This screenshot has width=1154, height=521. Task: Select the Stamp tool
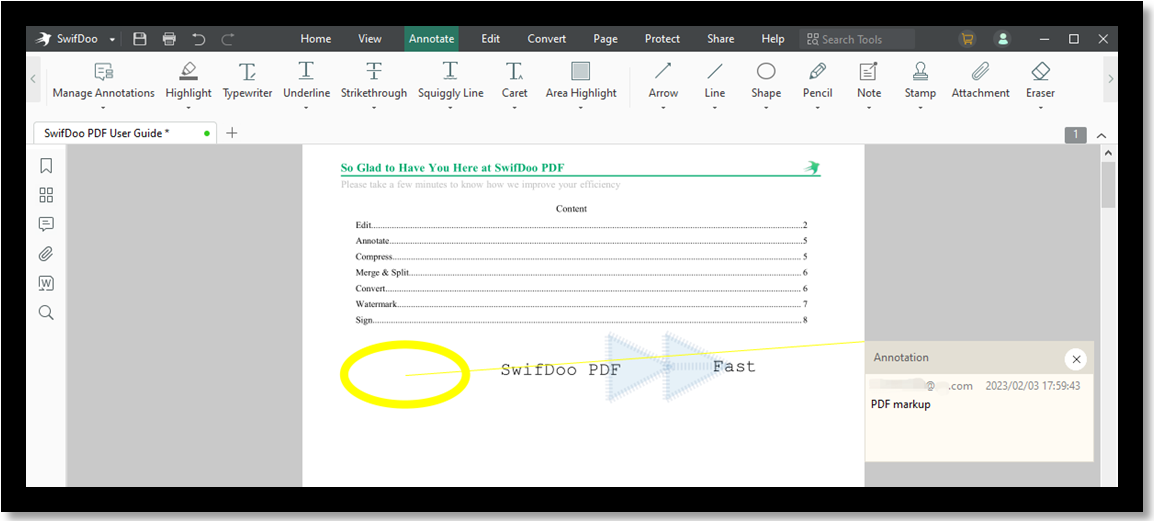point(920,81)
